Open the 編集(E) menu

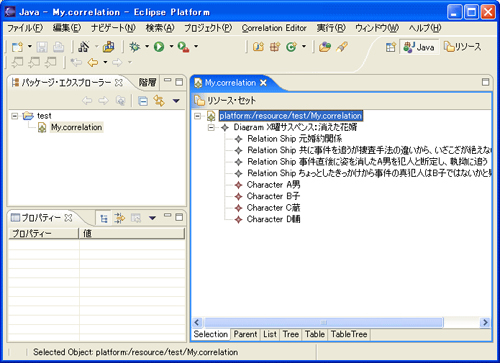point(67,28)
